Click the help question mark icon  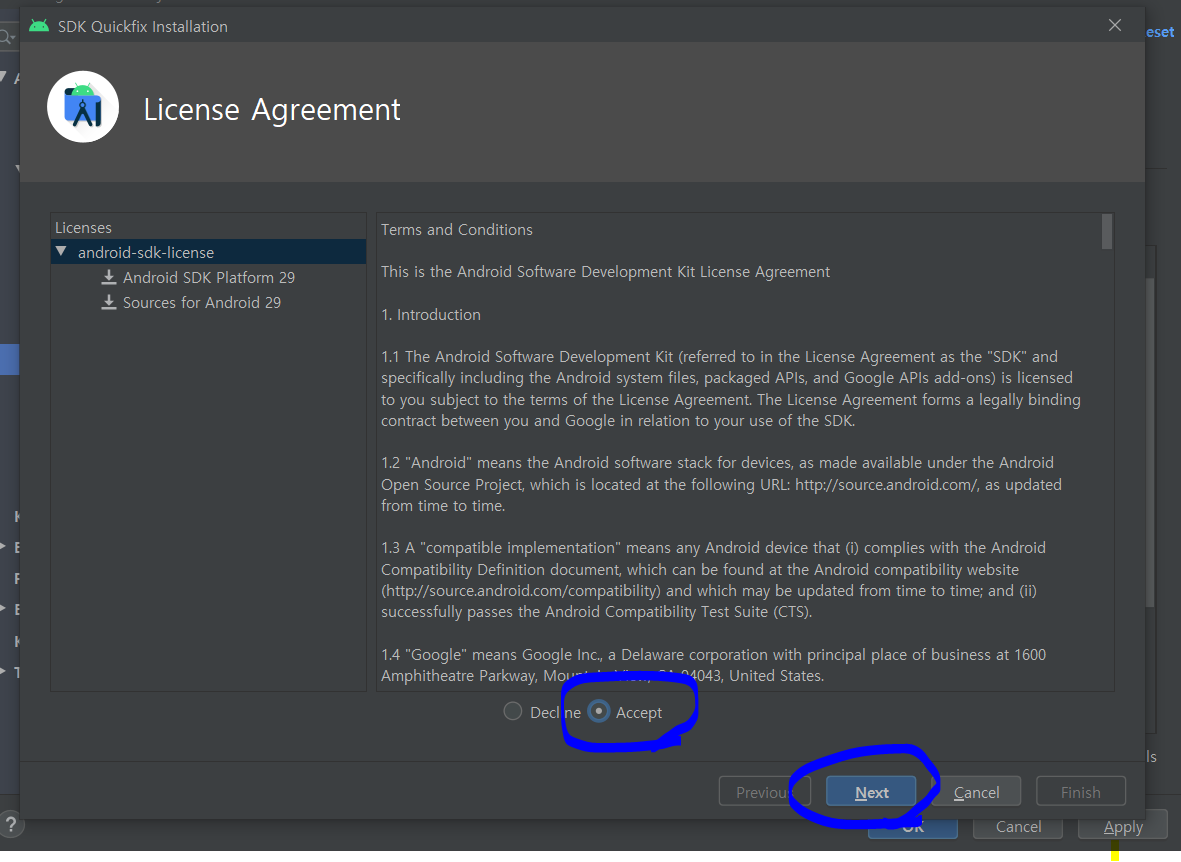pyautogui.click(x=11, y=824)
